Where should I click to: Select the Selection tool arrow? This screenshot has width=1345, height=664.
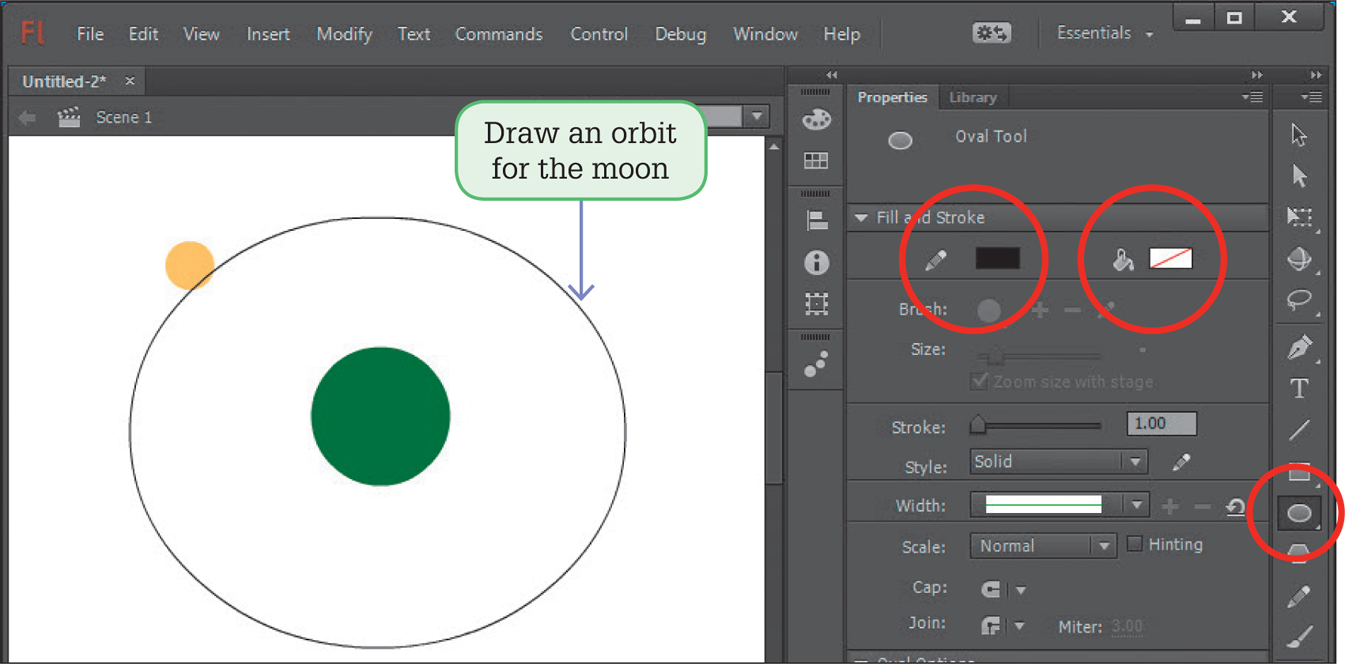1299,135
